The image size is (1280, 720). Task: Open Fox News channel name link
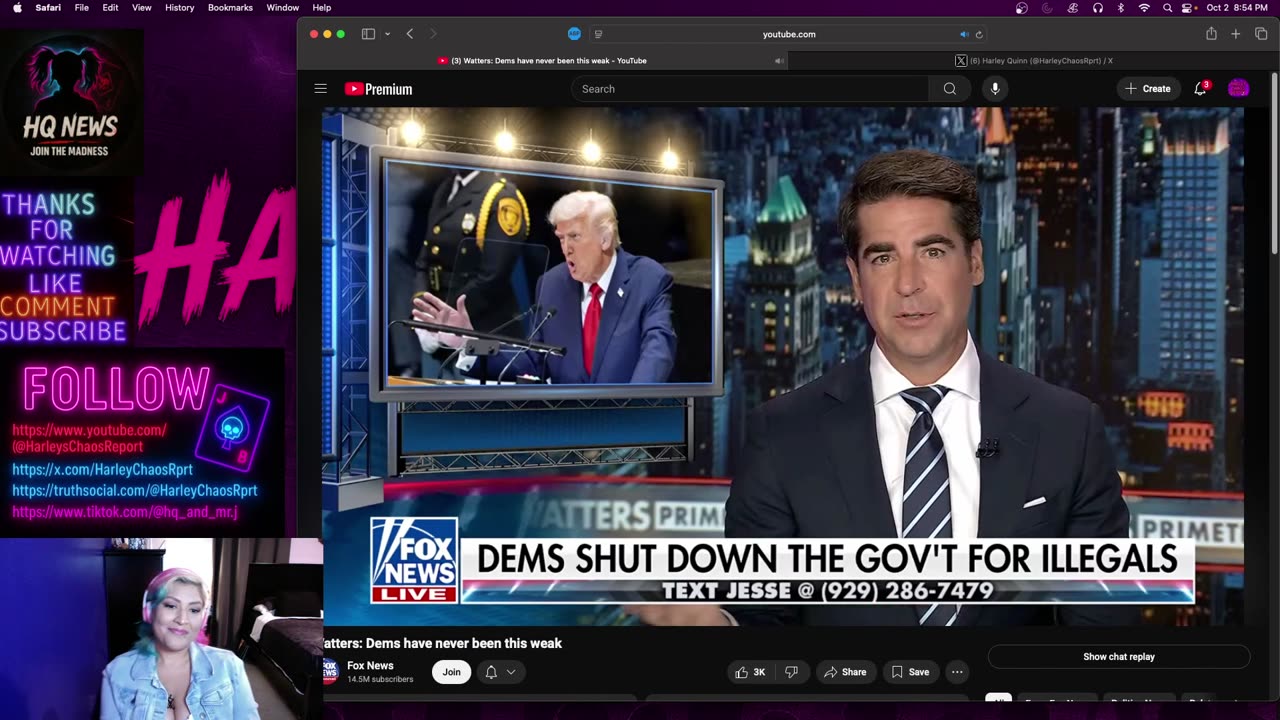[x=370, y=666]
